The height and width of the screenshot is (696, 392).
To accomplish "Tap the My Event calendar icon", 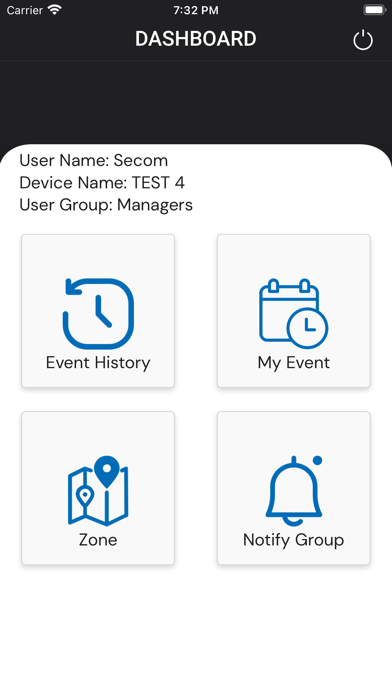I will (293, 313).
